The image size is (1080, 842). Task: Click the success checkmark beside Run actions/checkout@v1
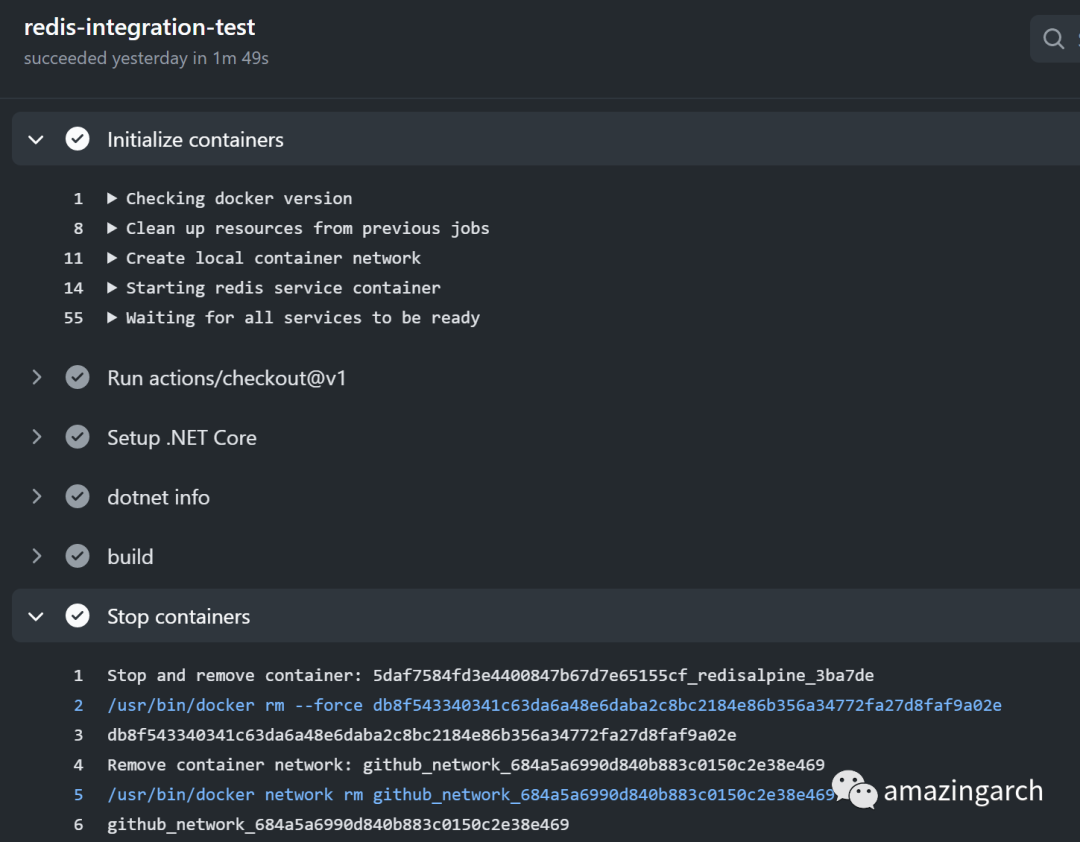point(77,378)
